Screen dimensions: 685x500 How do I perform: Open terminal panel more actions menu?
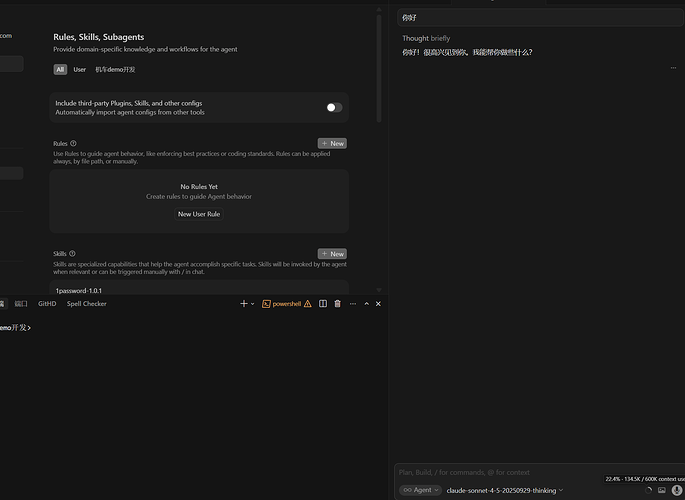pos(353,304)
